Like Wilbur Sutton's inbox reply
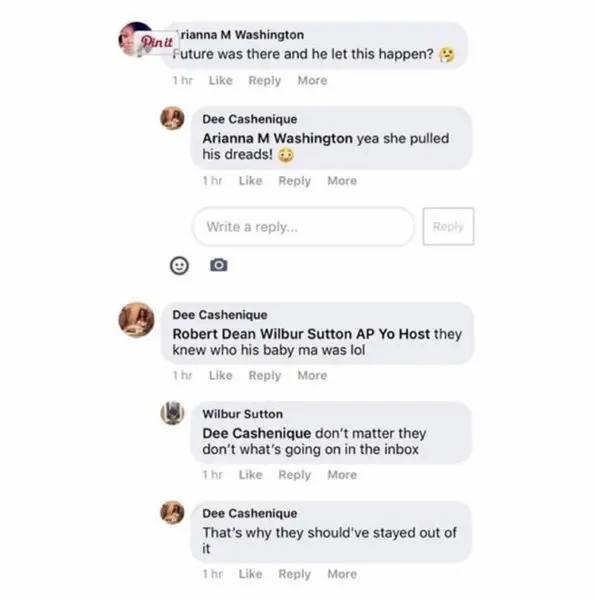The image size is (595, 600). [x=251, y=474]
